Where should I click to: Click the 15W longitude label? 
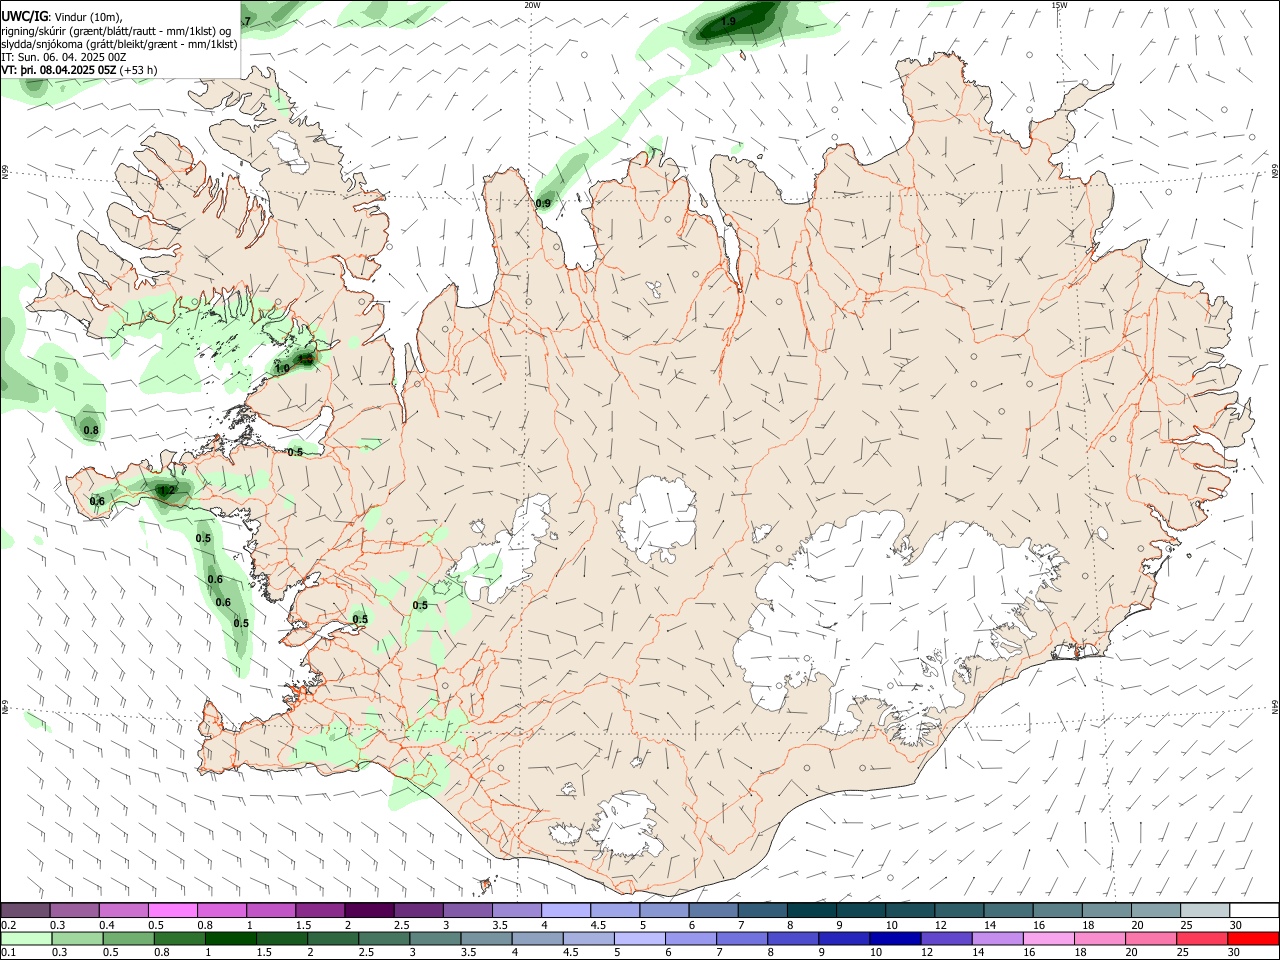coord(1060,5)
